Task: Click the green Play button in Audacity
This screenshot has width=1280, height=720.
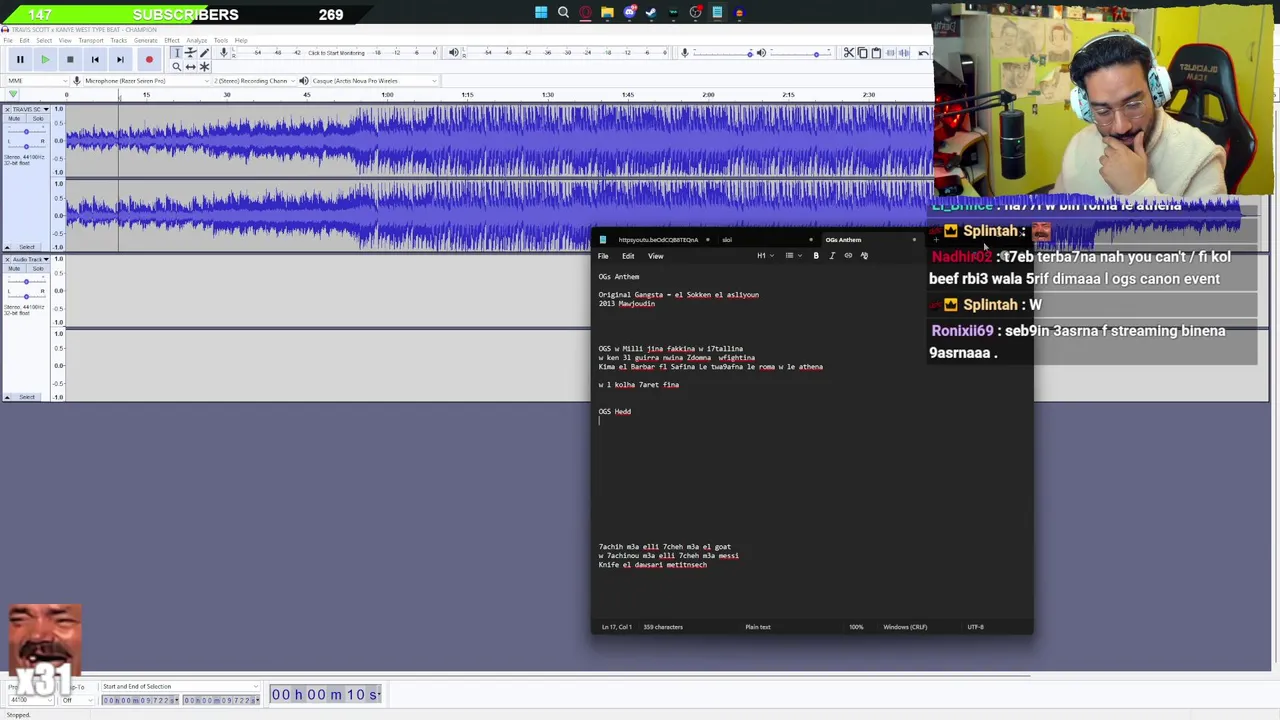Action: coord(45,59)
